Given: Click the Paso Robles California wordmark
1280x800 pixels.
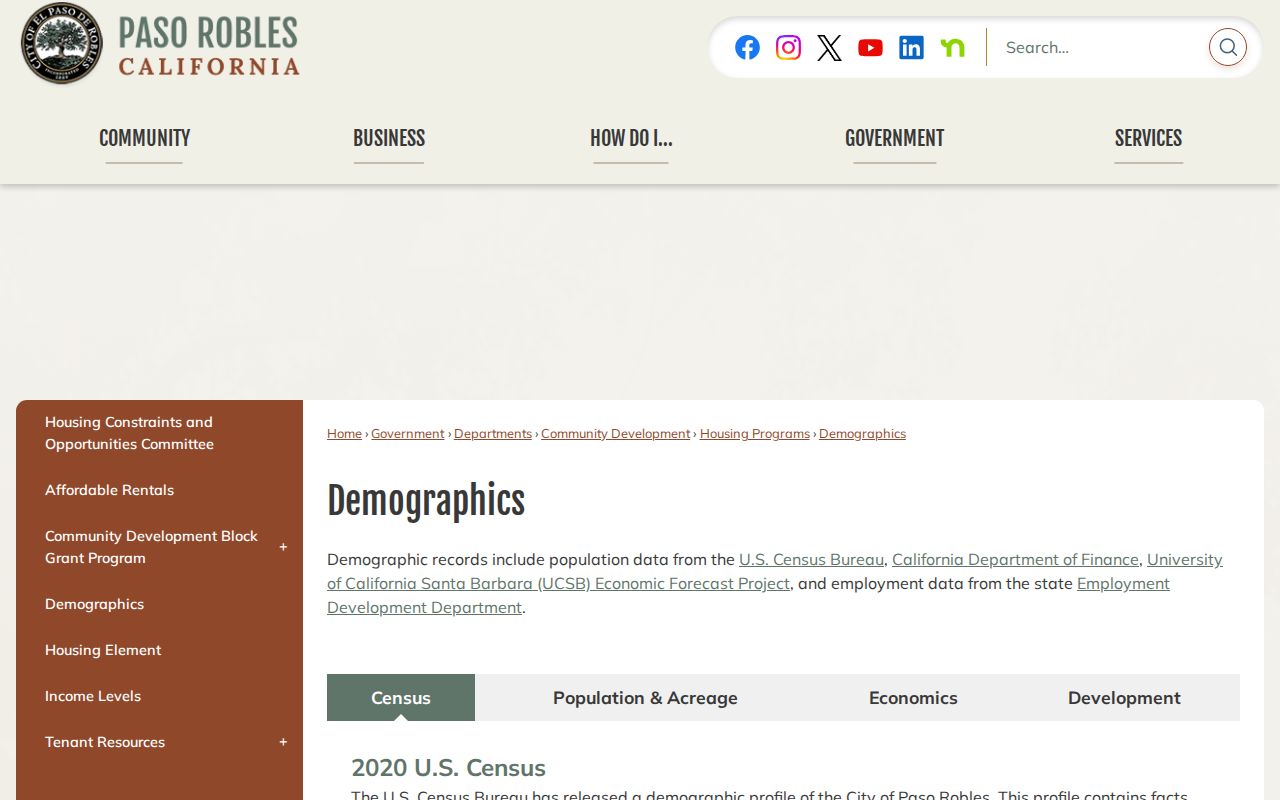Looking at the screenshot, I should (x=208, y=46).
